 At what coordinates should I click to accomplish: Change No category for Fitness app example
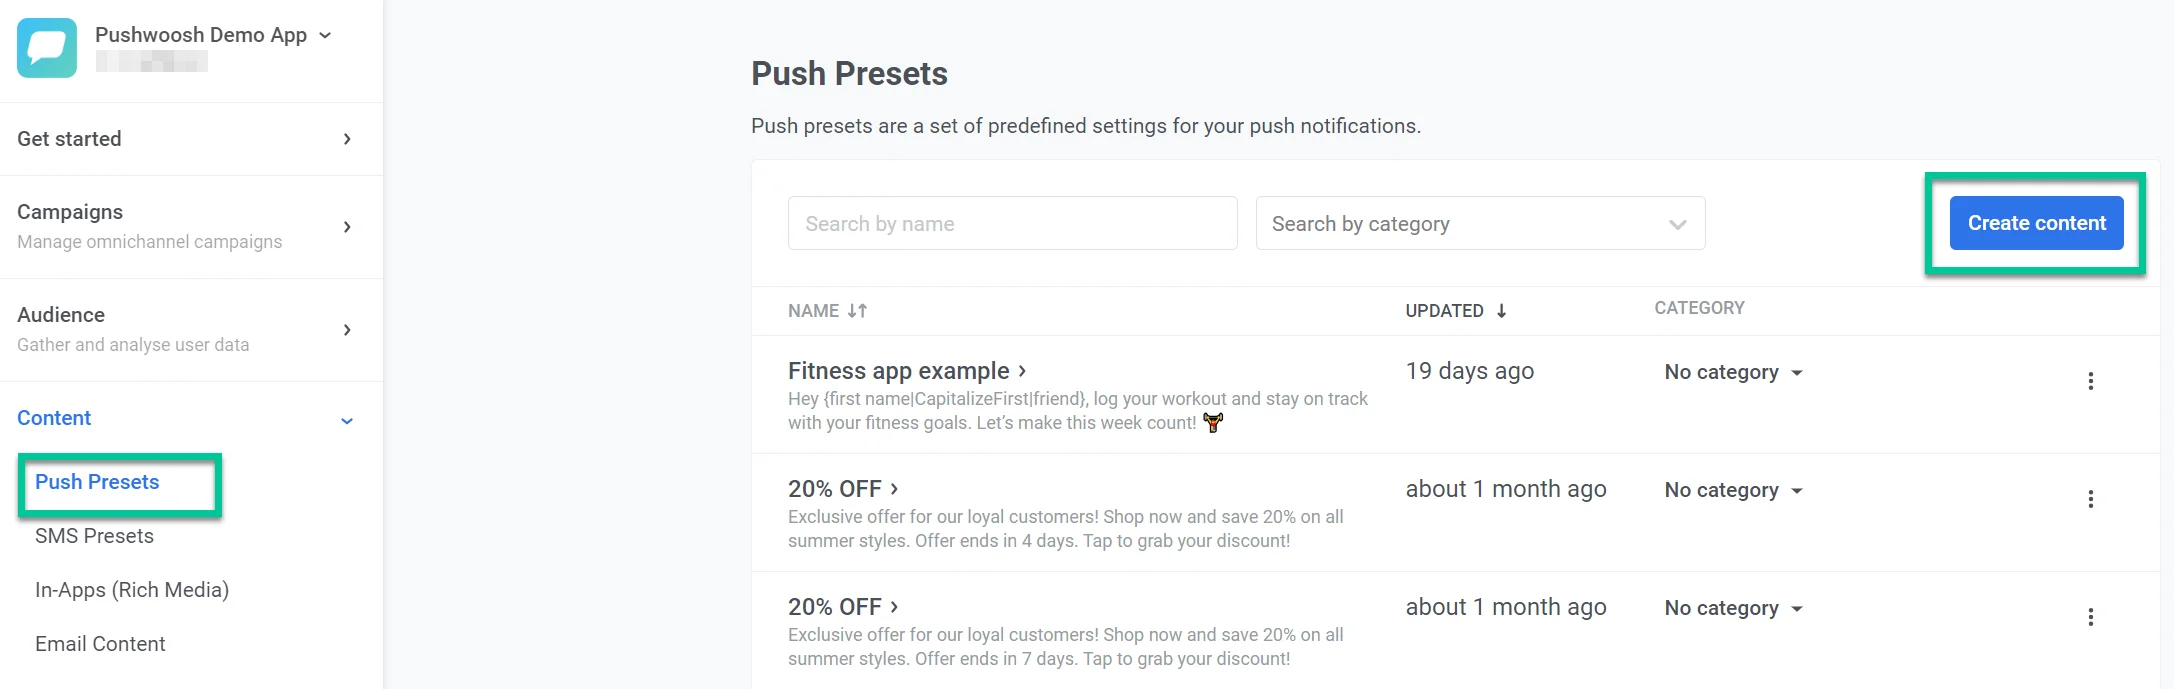(1732, 372)
